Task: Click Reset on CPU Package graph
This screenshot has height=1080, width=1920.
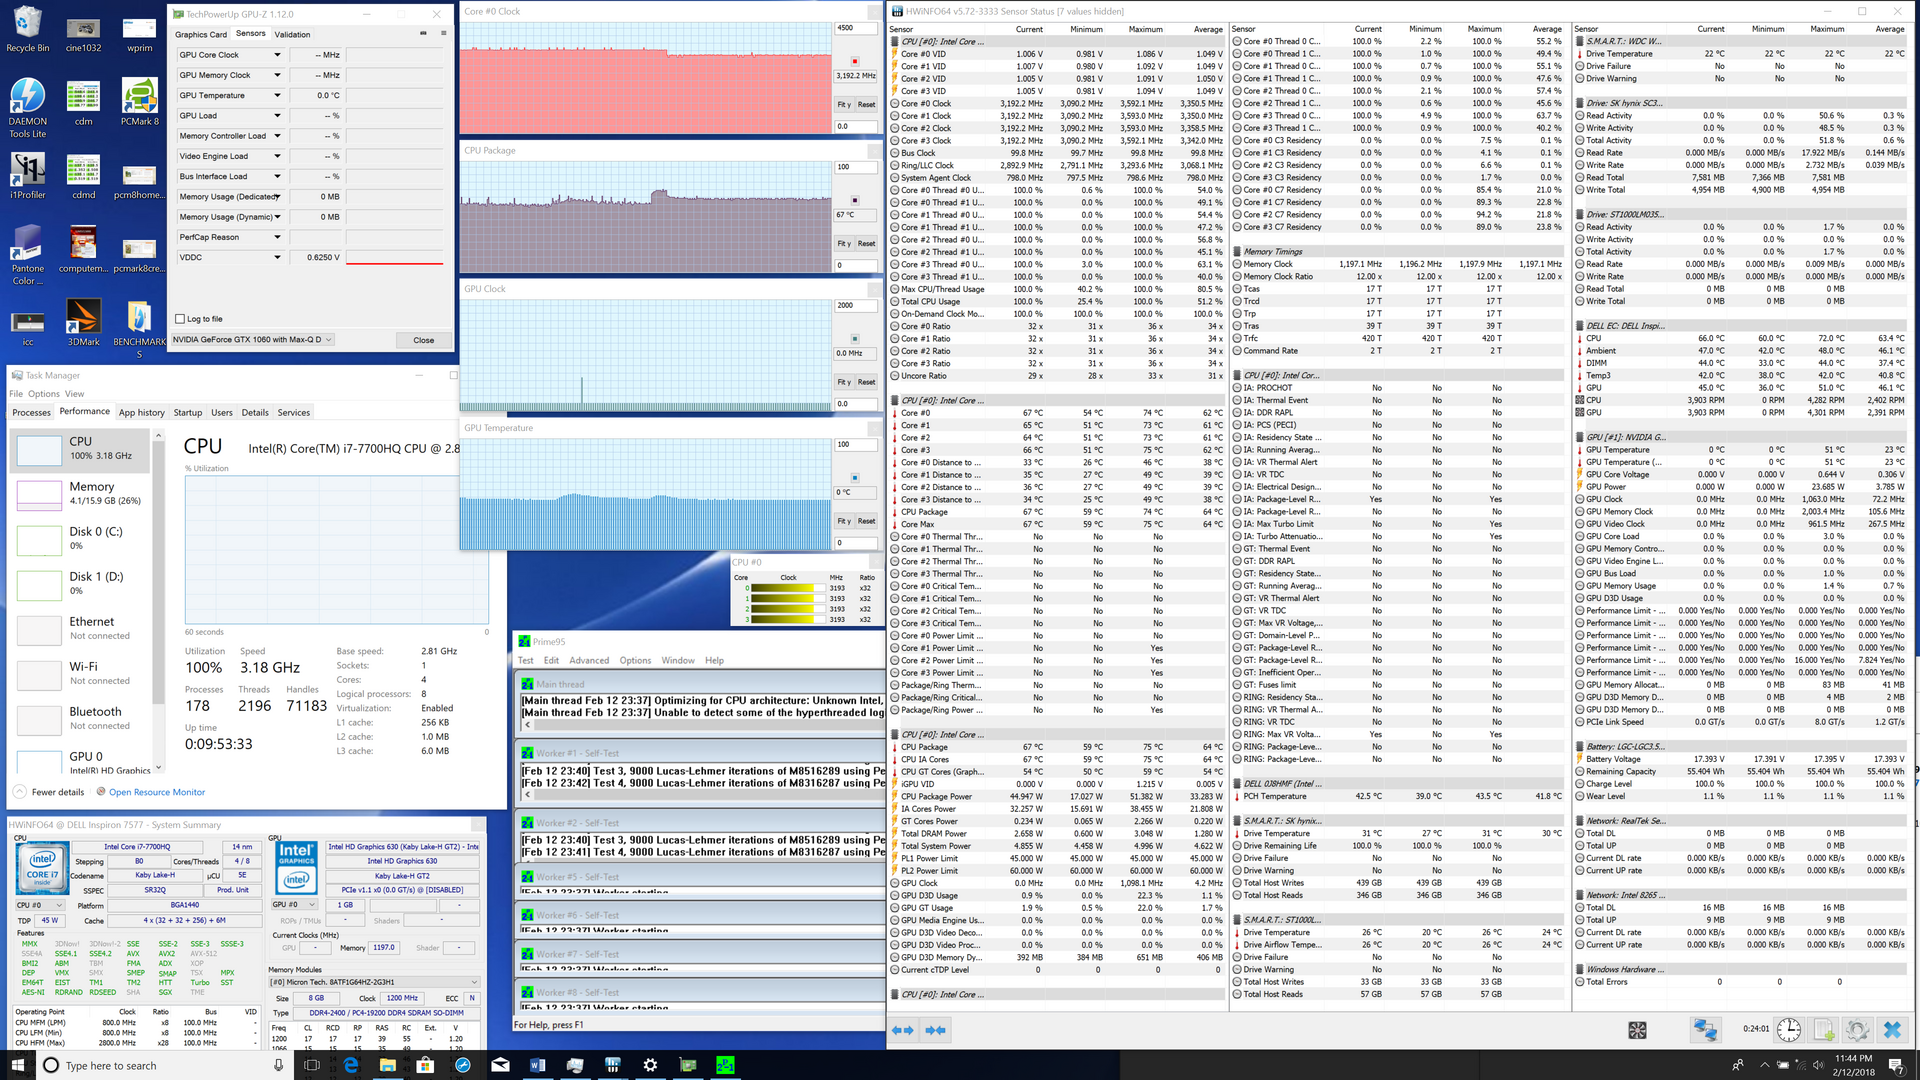Action: coord(866,243)
